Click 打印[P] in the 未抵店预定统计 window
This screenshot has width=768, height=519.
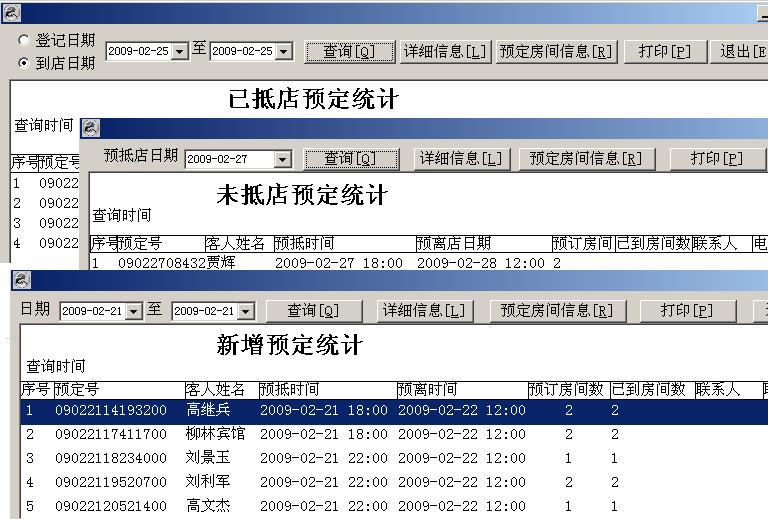pyautogui.click(x=717, y=159)
